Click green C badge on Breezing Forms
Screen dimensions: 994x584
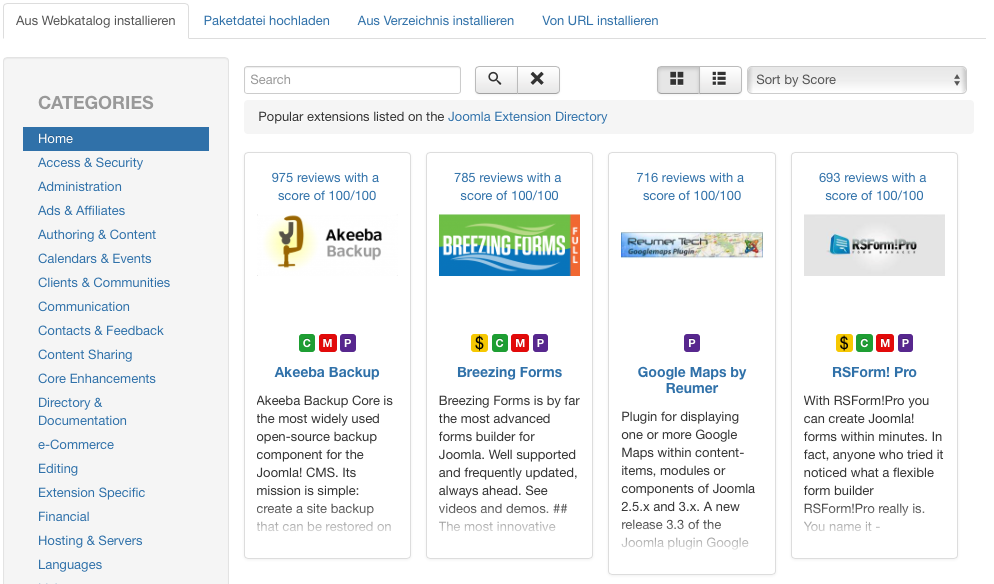coord(500,343)
